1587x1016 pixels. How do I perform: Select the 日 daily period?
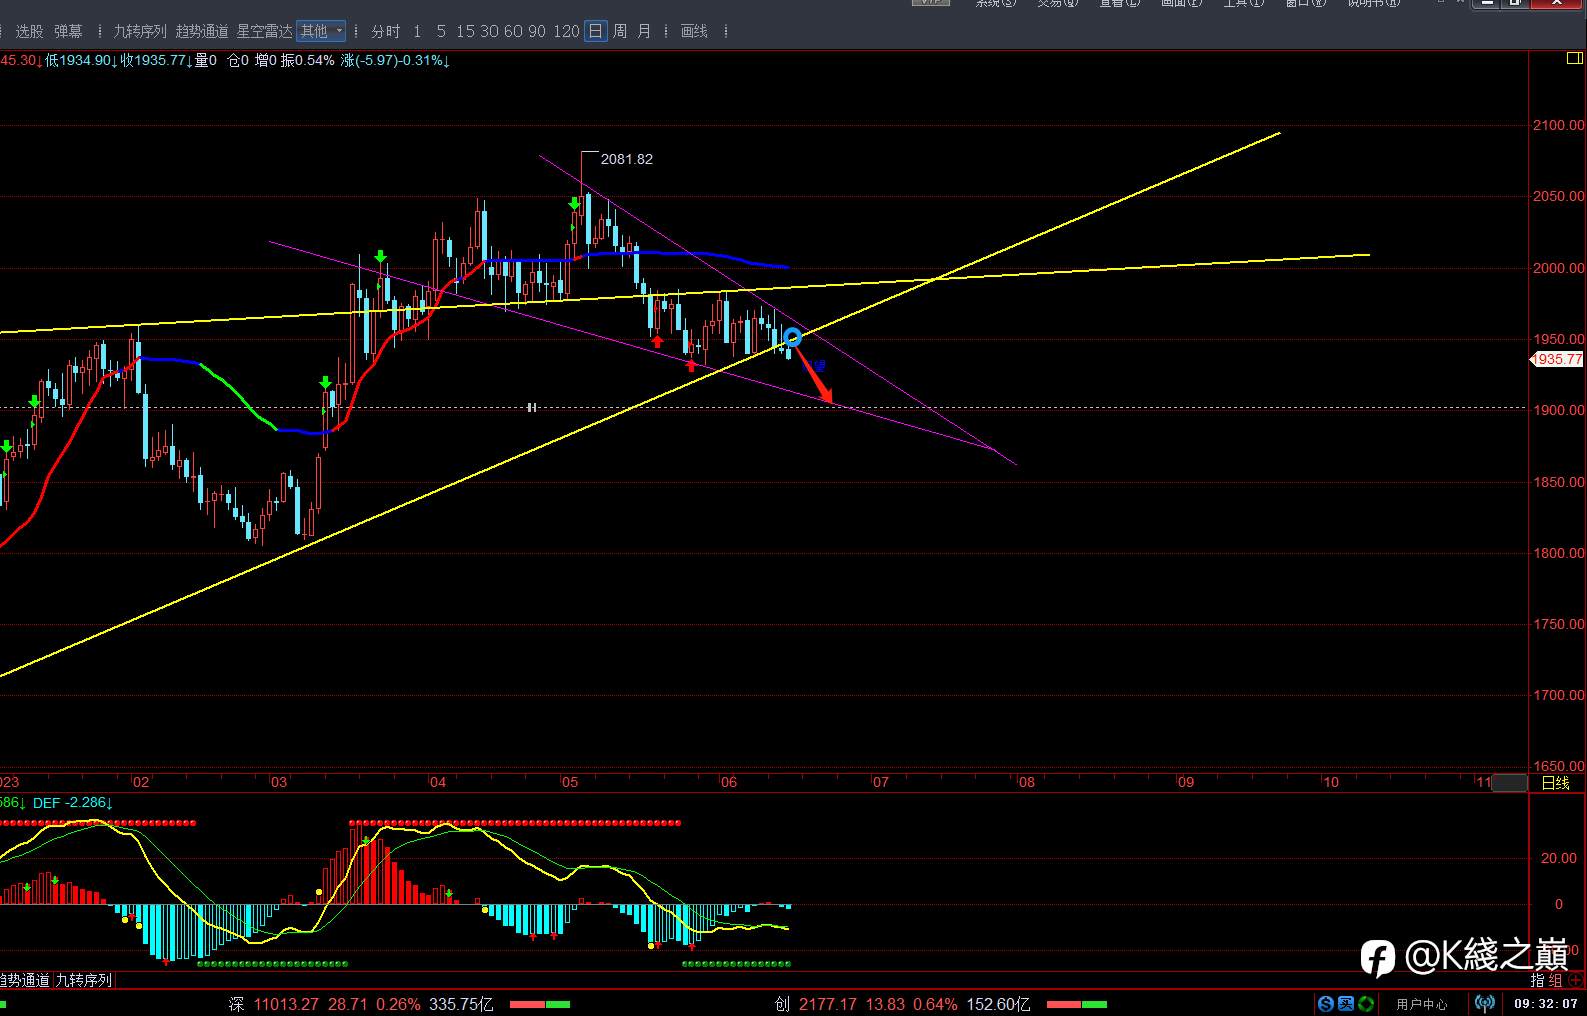point(595,32)
